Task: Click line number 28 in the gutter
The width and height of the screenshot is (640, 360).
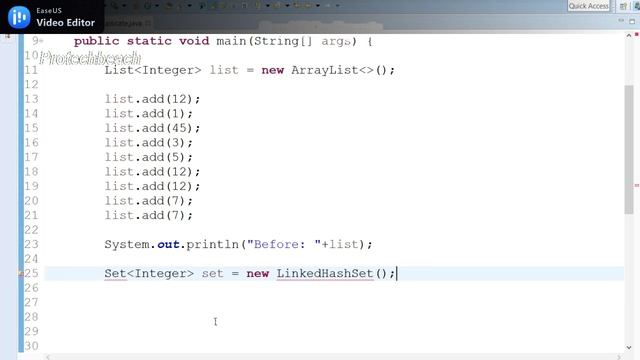Action: 31,317
